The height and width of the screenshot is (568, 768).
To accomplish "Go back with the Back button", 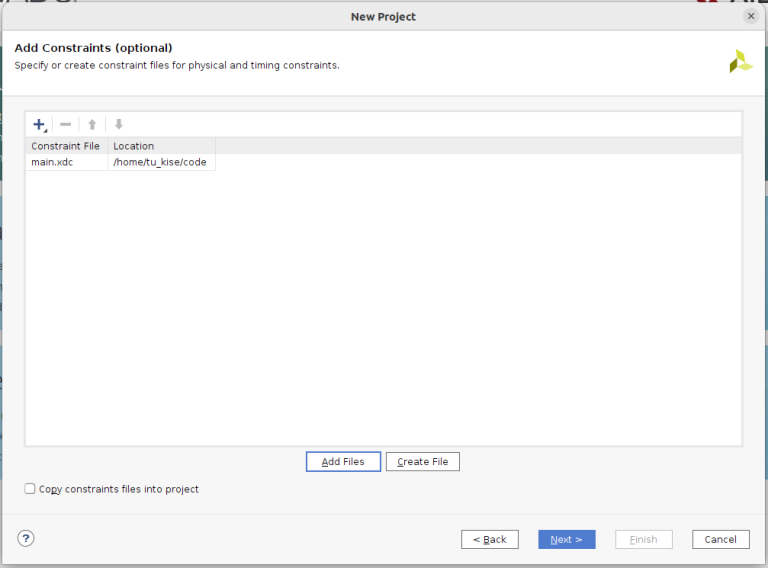I will coord(490,539).
